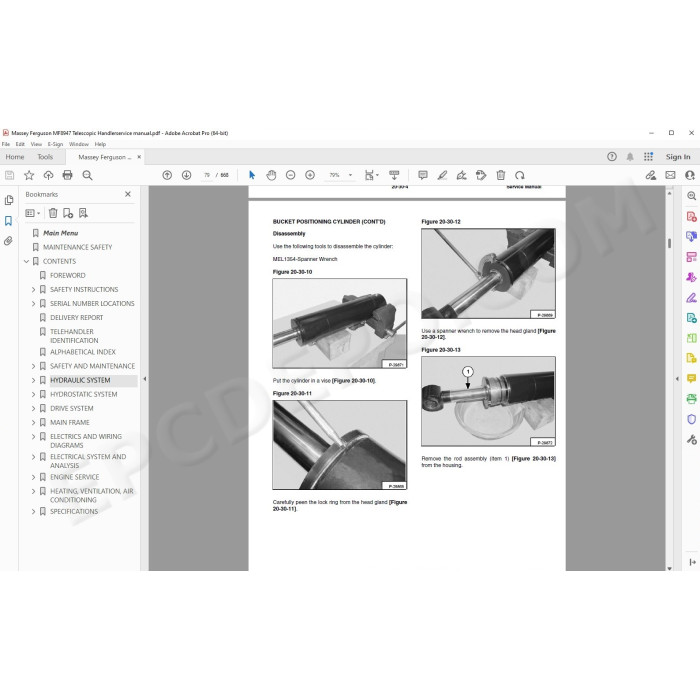Open the sign document tool
This screenshot has width=700, height=700.
pyautogui.click(x=462, y=175)
